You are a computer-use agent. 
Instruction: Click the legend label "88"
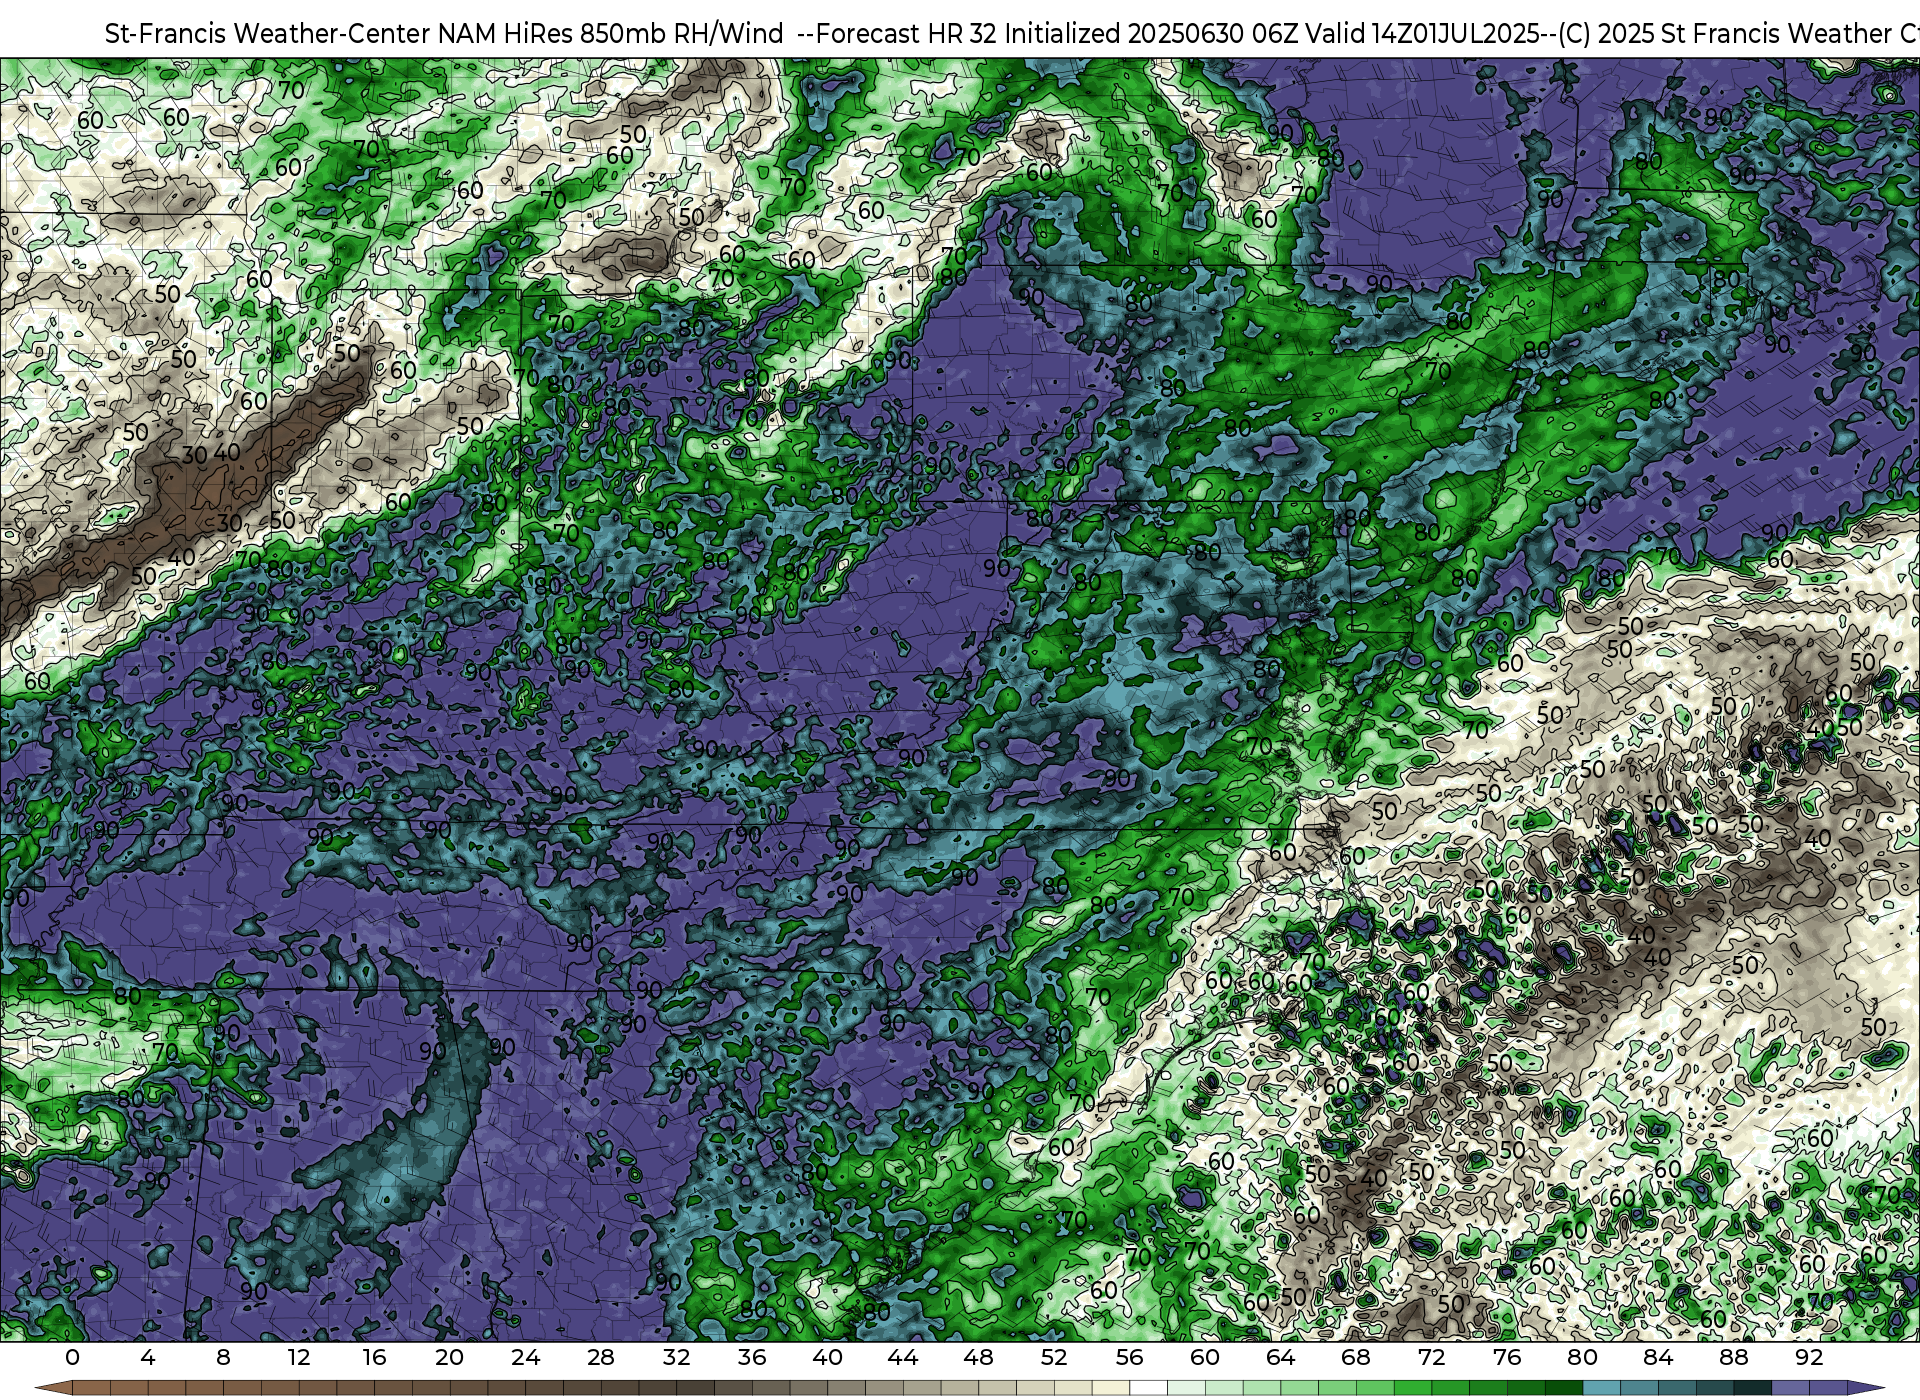pyautogui.click(x=1733, y=1357)
